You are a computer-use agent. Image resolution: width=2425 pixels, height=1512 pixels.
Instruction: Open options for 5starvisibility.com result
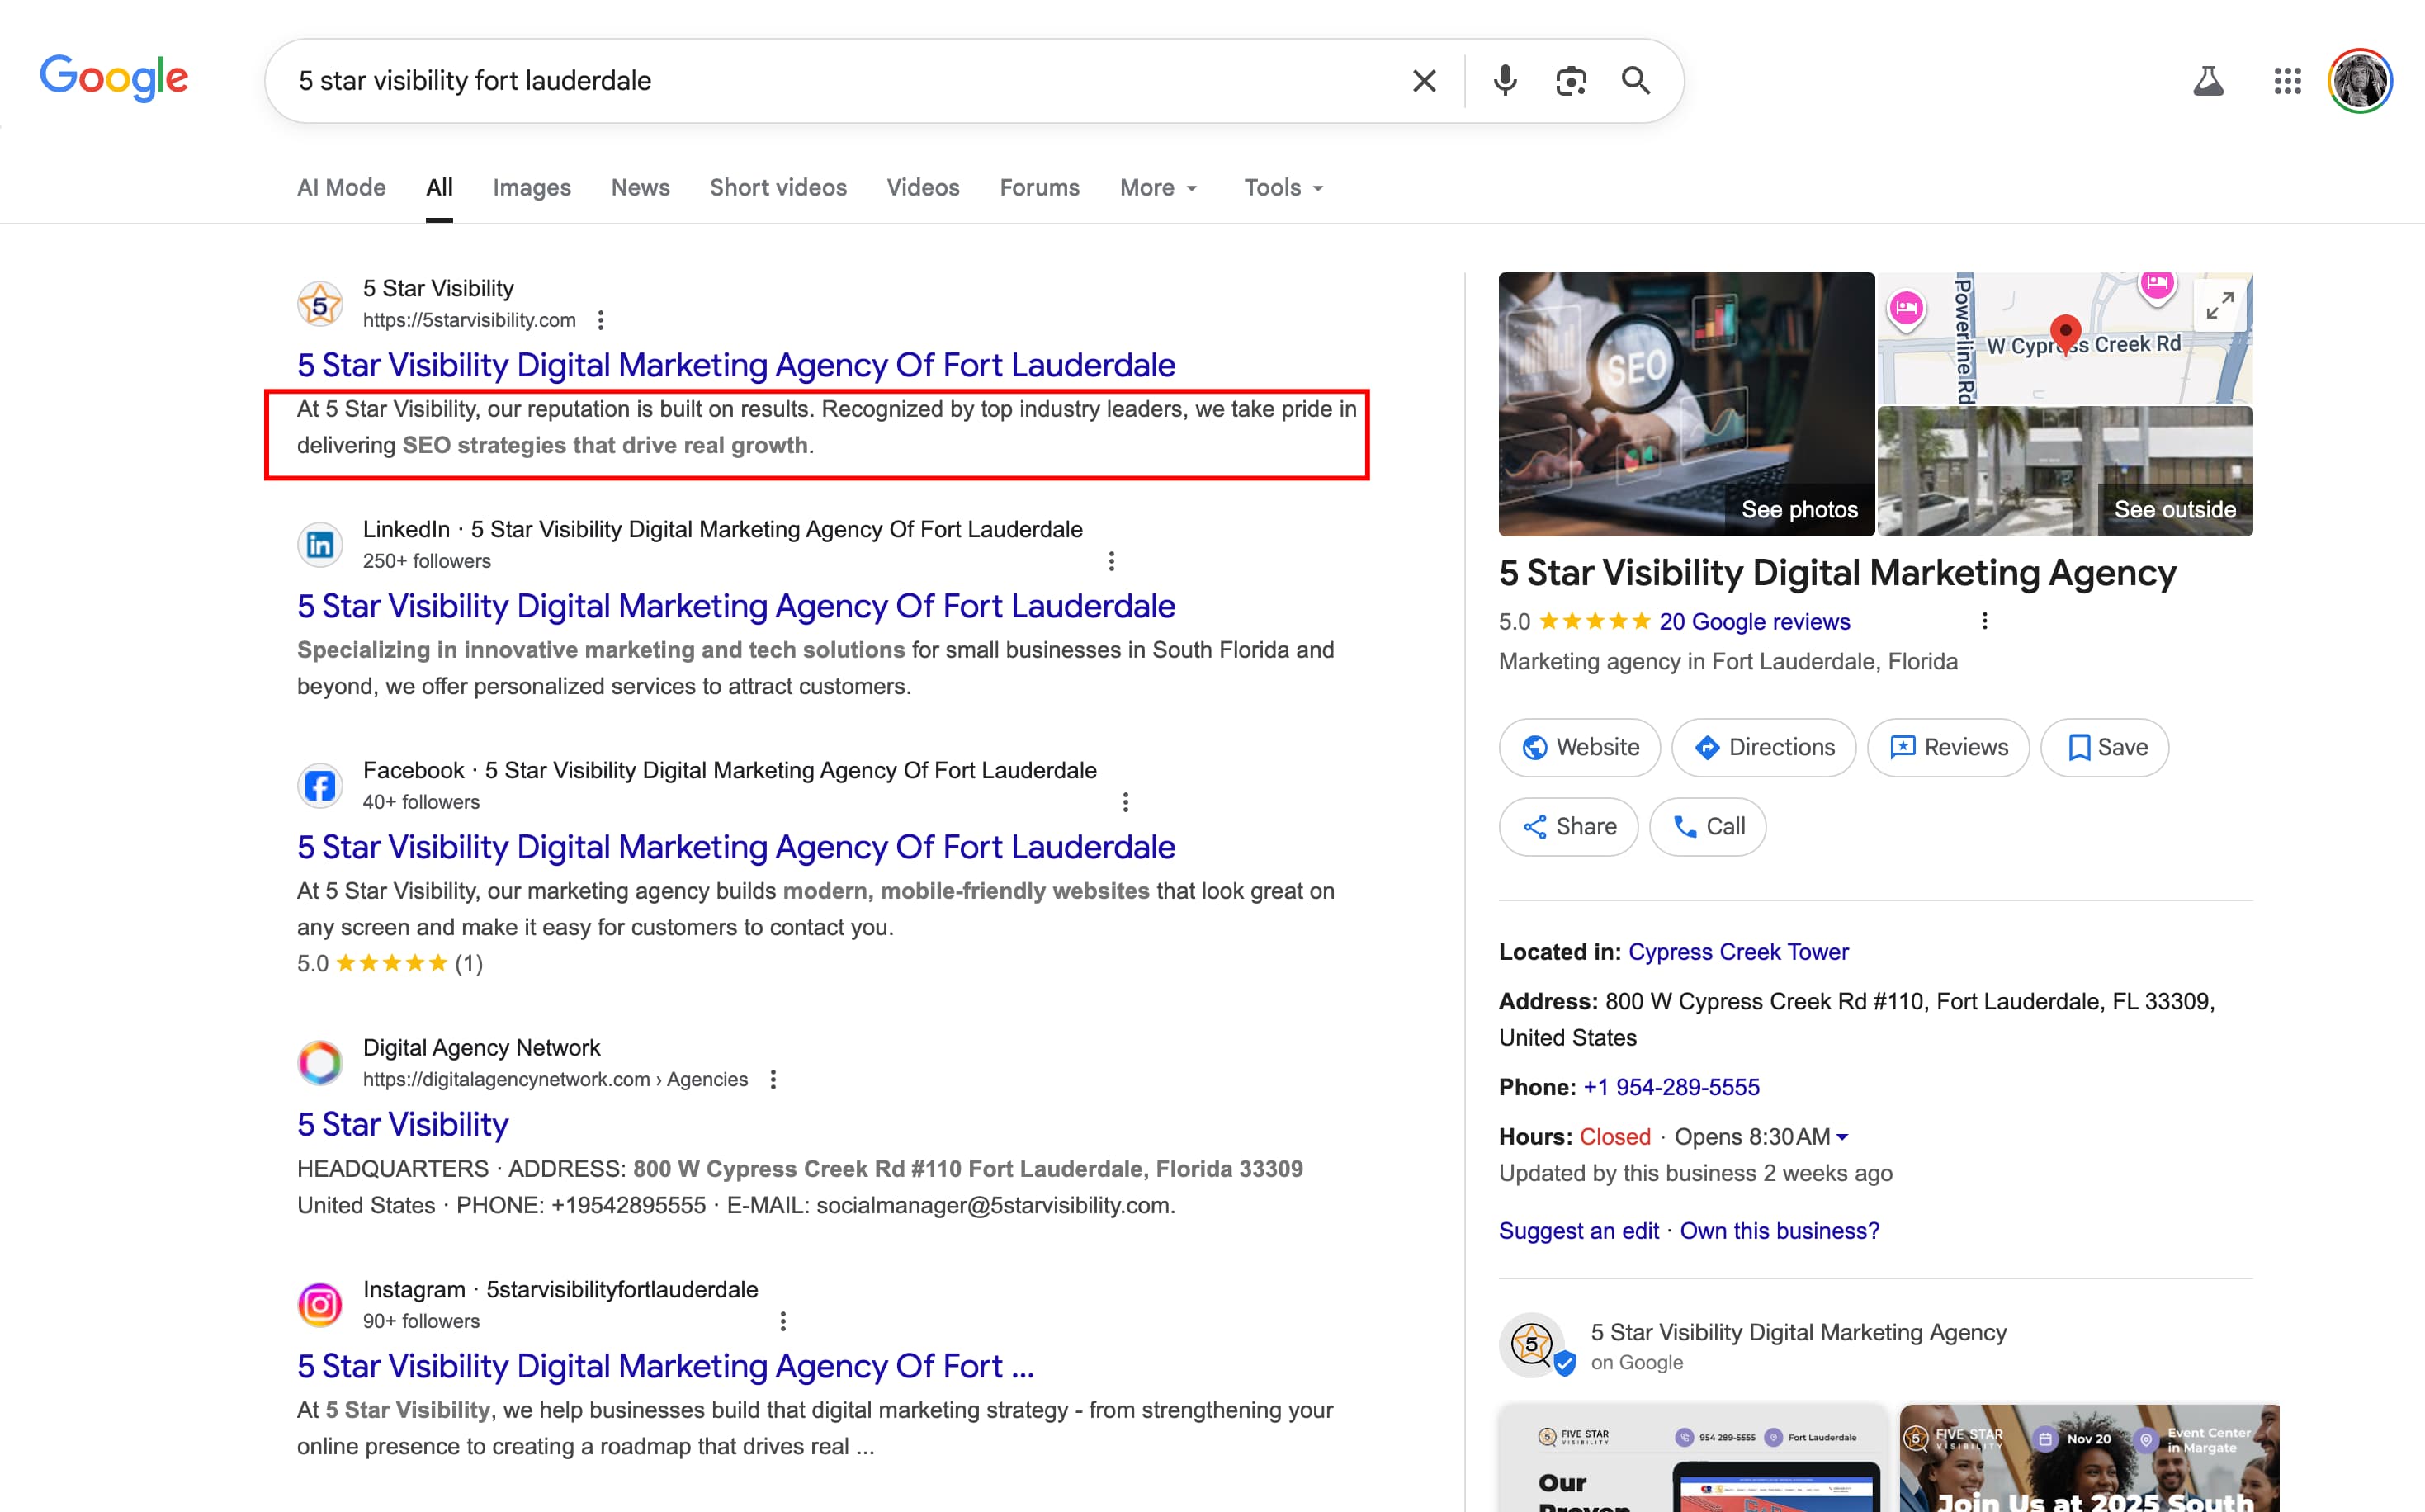pos(600,320)
